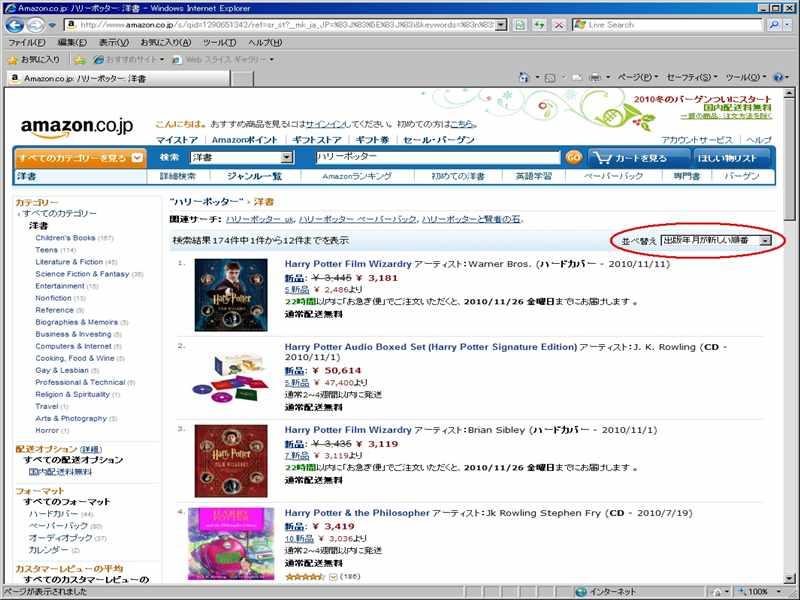This screenshot has width=800, height=600.
Task: Select the Amazon.co.jp ハリーポッター browser tab
Action: (x=118, y=78)
